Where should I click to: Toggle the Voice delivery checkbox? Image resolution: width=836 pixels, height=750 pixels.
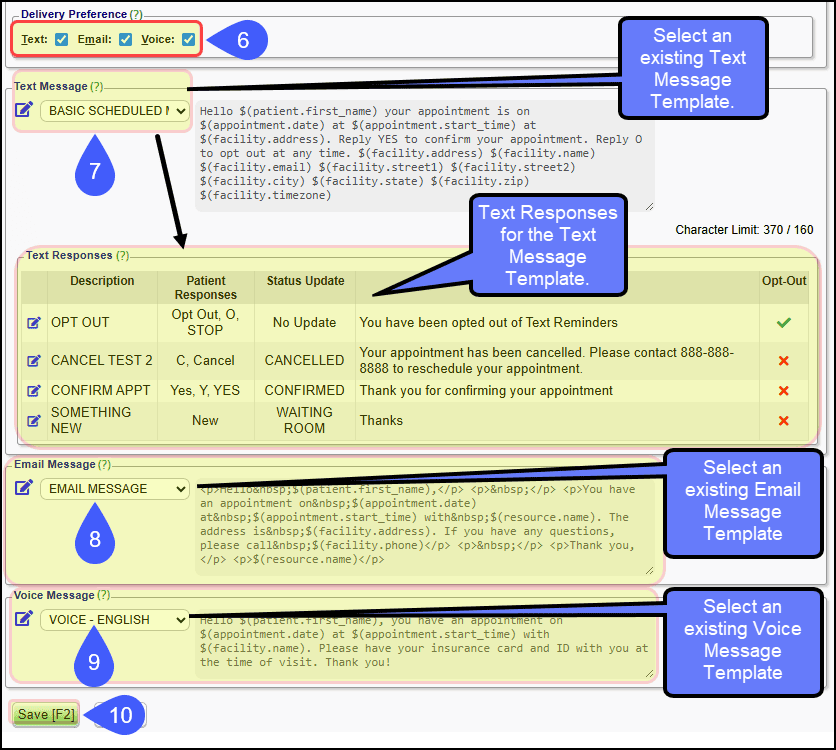[x=188, y=39]
